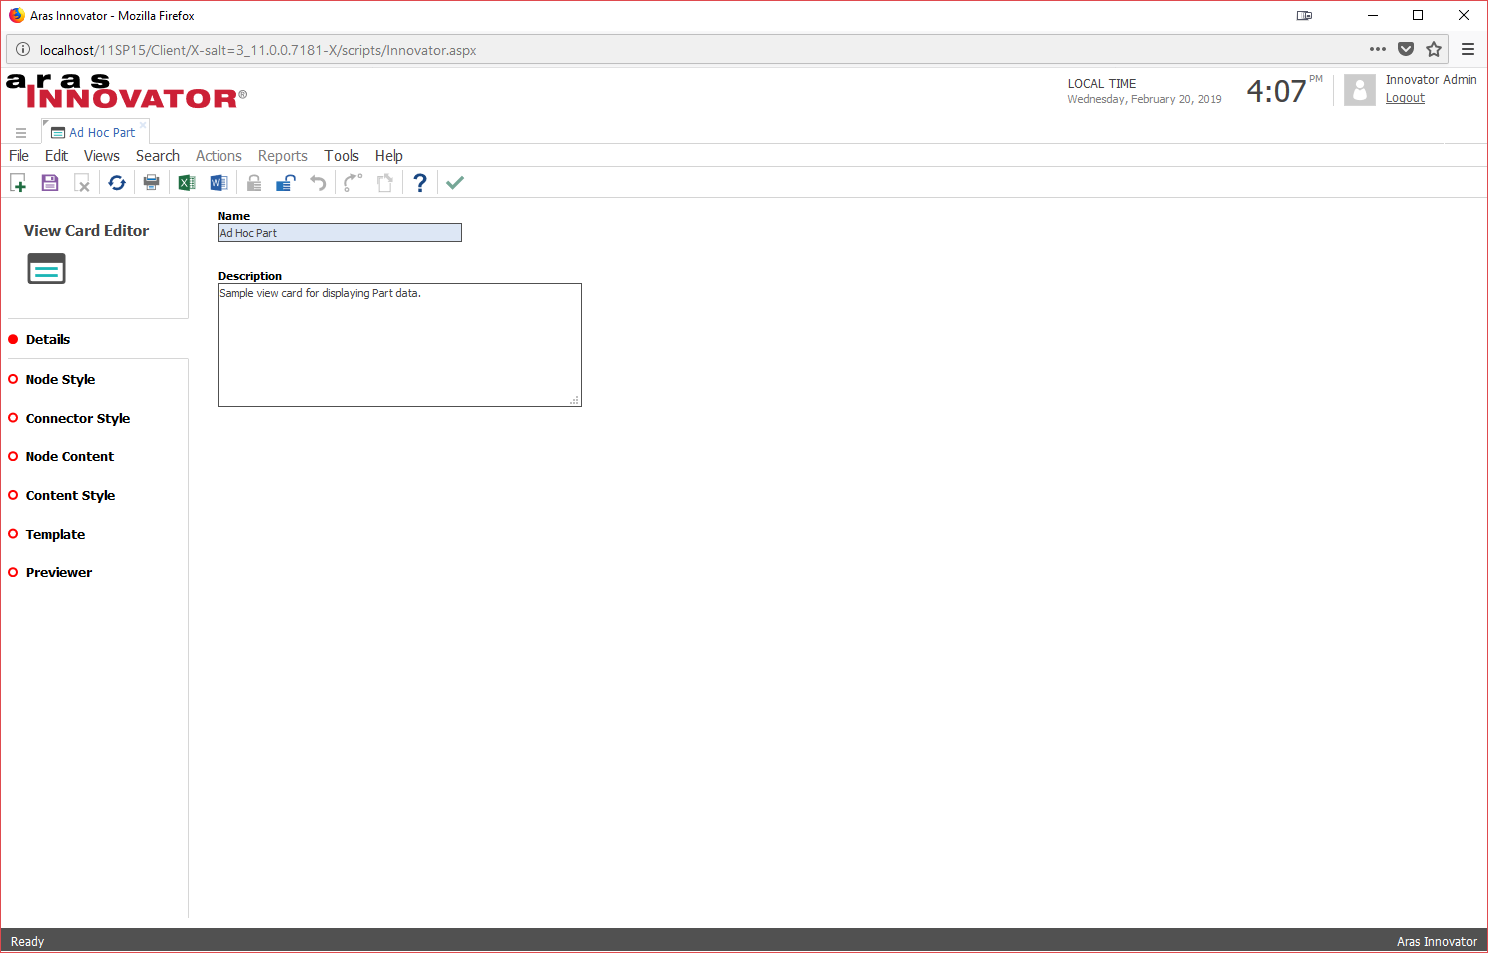Image resolution: width=1488 pixels, height=953 pixels.
Task: Open the Reports menu
Action: 283,156
